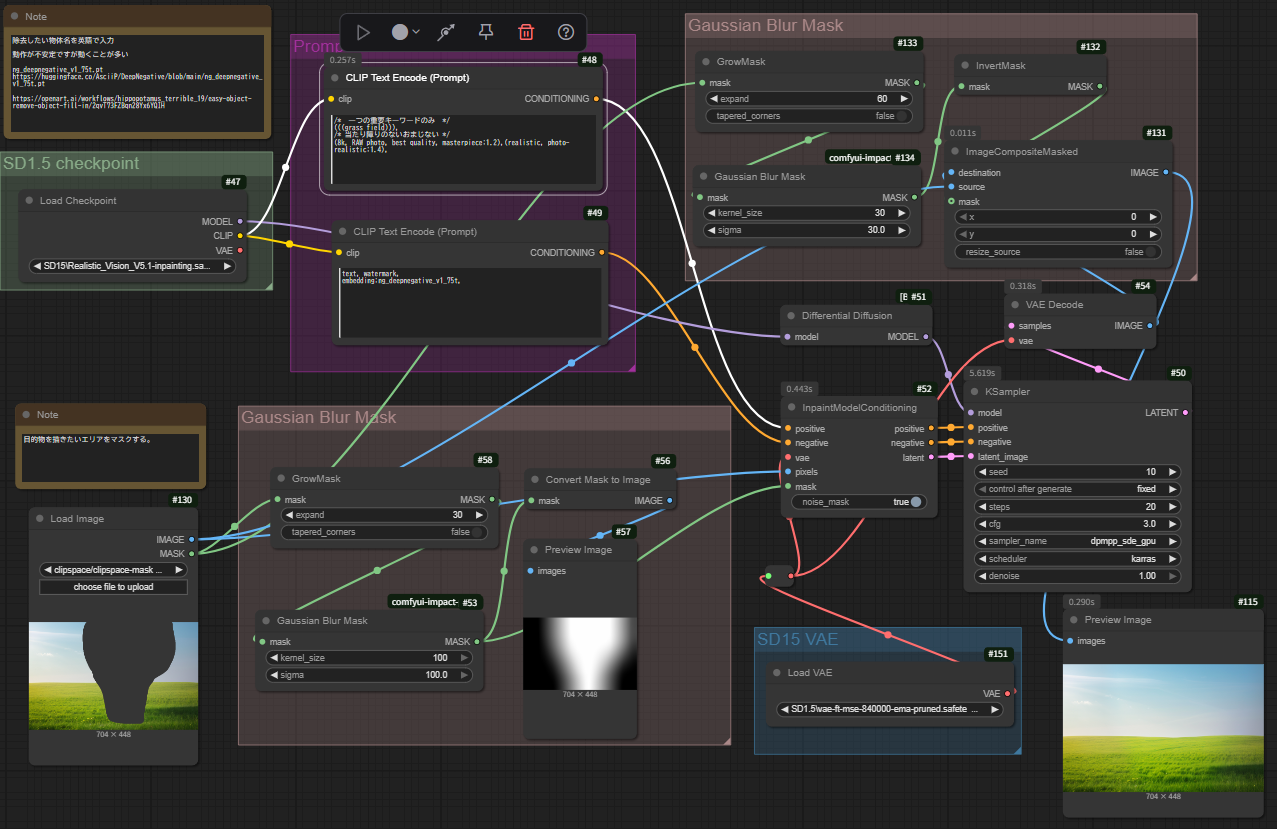Click the play icon in the selection toolbar
Viewport: 1277px width, 829px height.
click(x=363, y=32)
